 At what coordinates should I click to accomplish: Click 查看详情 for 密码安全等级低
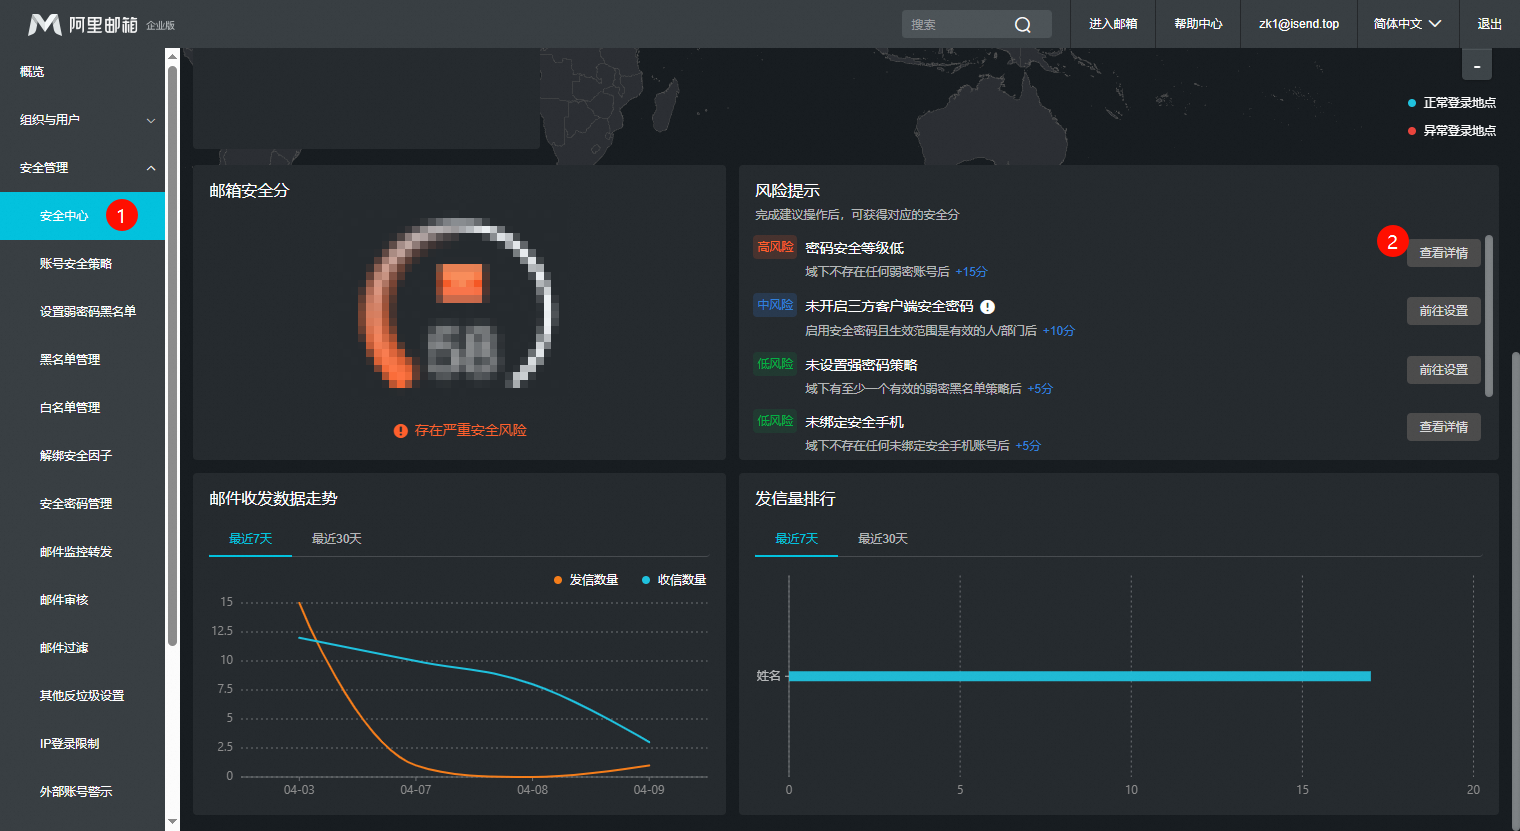pos(1443,253)
